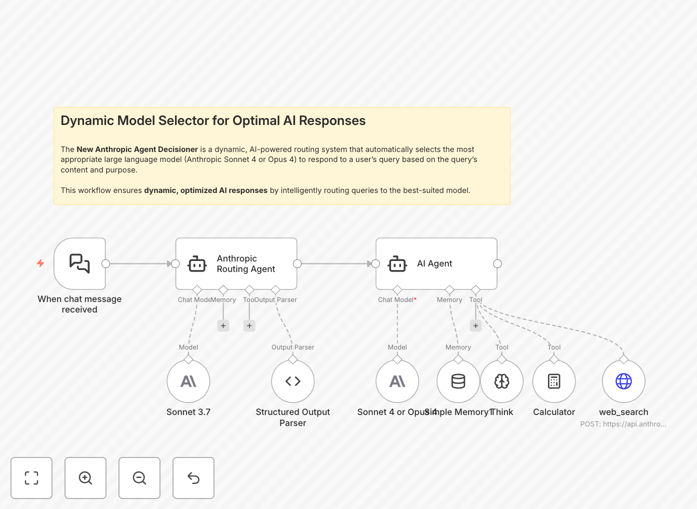Image resolution: width=697 pixels, height=509 pixels.
Task: Click AI Agent Chat Model diamond connector
Action: coord(397,290)
